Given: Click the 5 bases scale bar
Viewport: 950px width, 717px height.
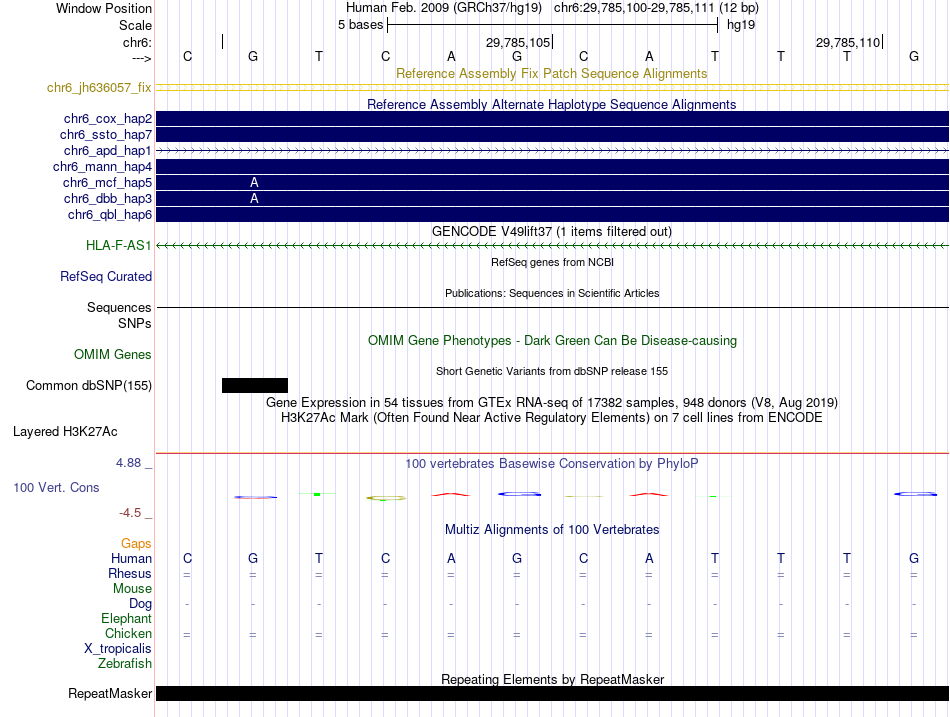Looking at the screenshot, I should (x=552, y=25).
